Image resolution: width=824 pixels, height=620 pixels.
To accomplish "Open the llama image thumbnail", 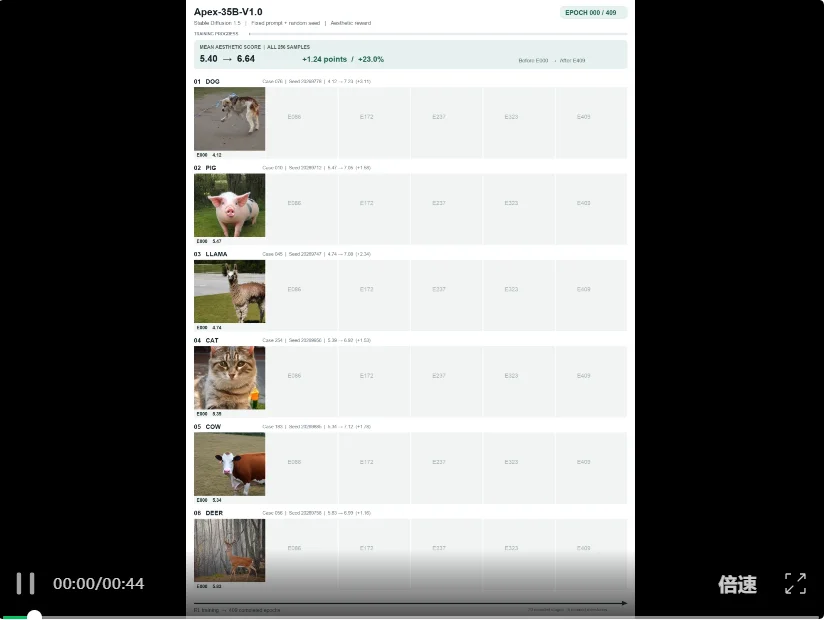I will (x=230, y=291).
